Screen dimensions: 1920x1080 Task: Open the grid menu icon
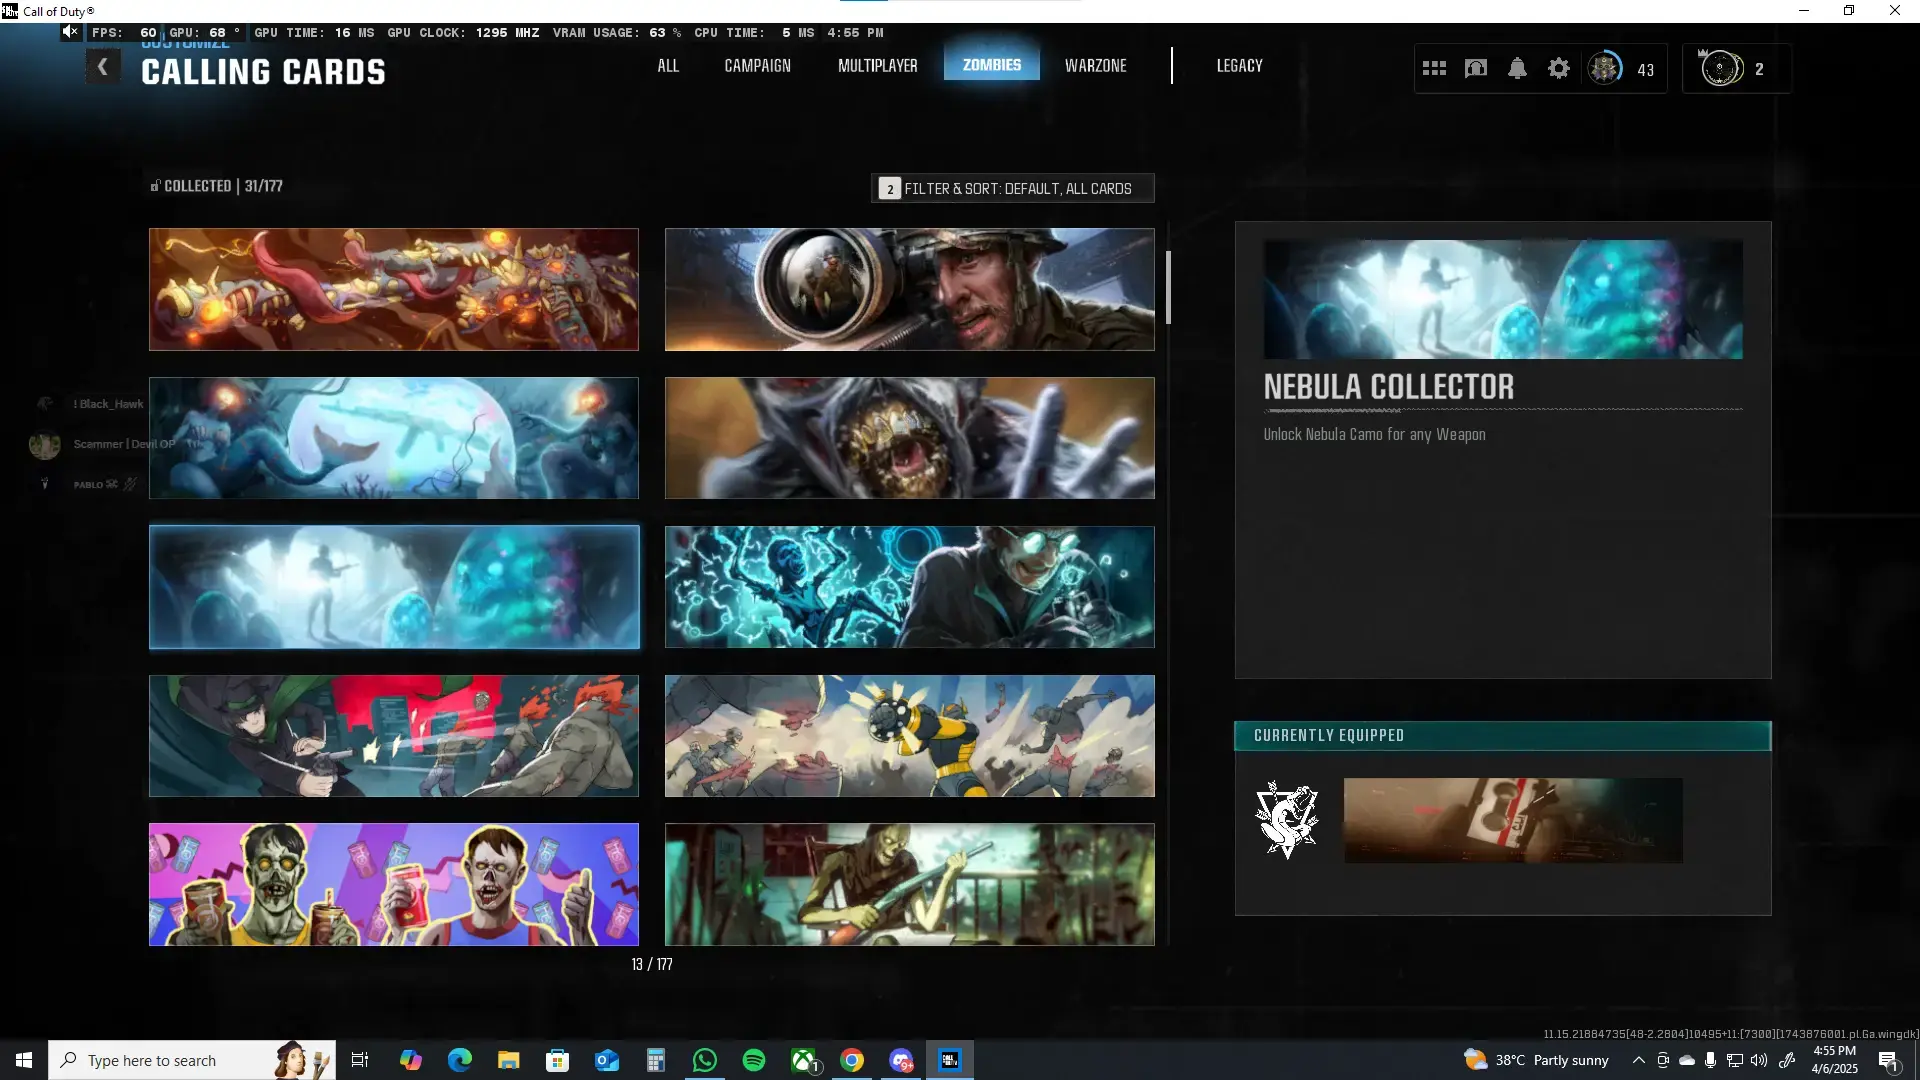1434,68
